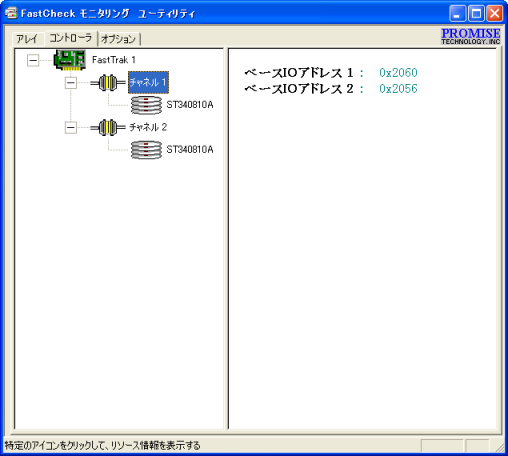Open the オプション tab
The image size is (508, 456).
119,39
